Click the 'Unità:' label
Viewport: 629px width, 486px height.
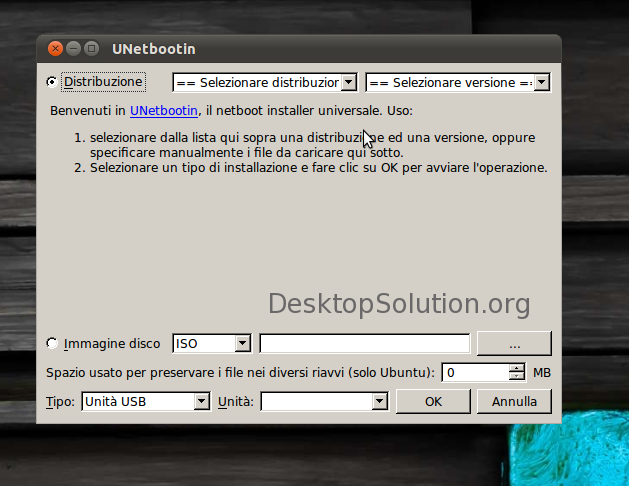(x=236, y=402)
